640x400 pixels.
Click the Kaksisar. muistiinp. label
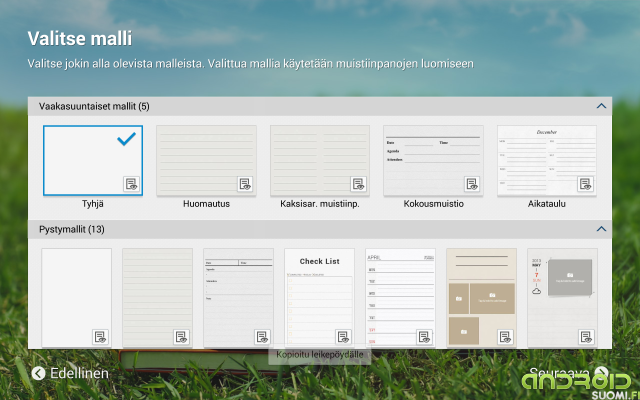[320, 204]
